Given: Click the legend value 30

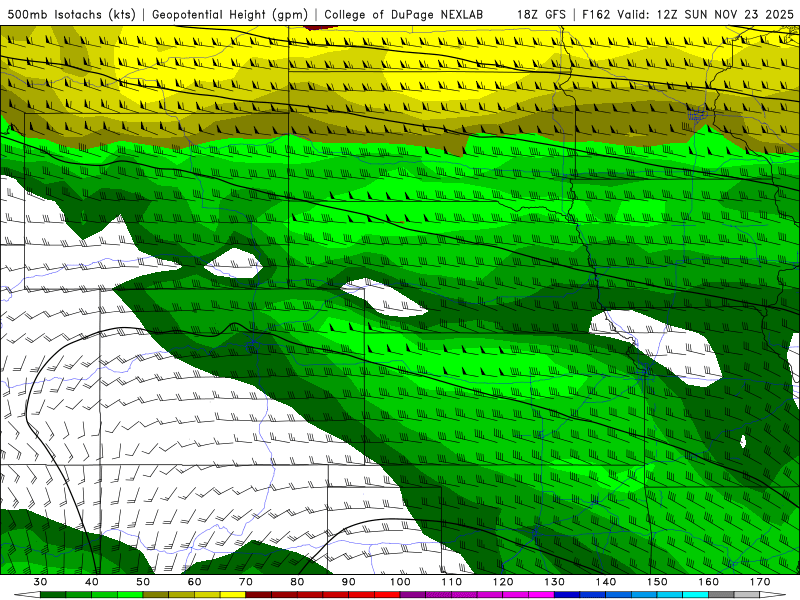Looking at the screenshot, I should pyautogui.click(x=40, y=582).
